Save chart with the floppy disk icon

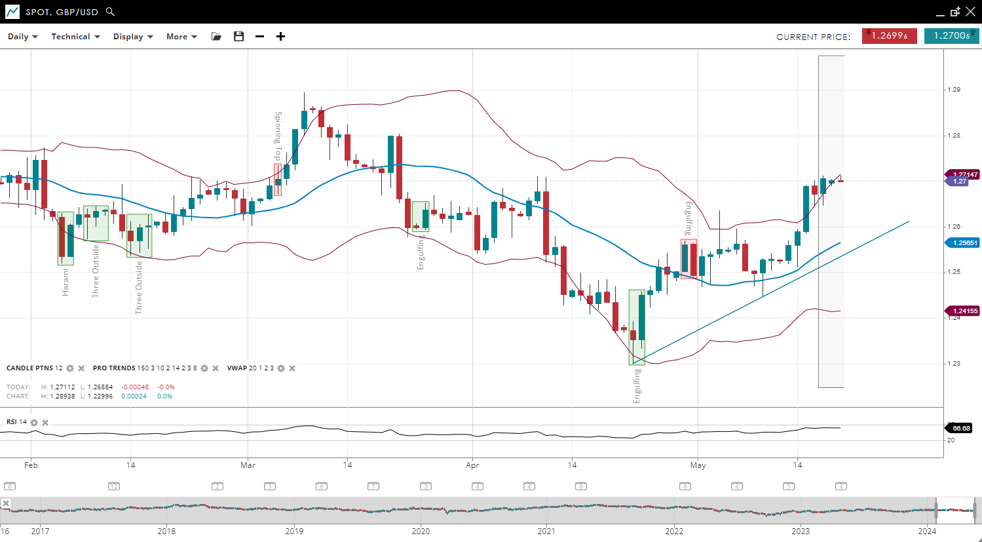(239, 37)
